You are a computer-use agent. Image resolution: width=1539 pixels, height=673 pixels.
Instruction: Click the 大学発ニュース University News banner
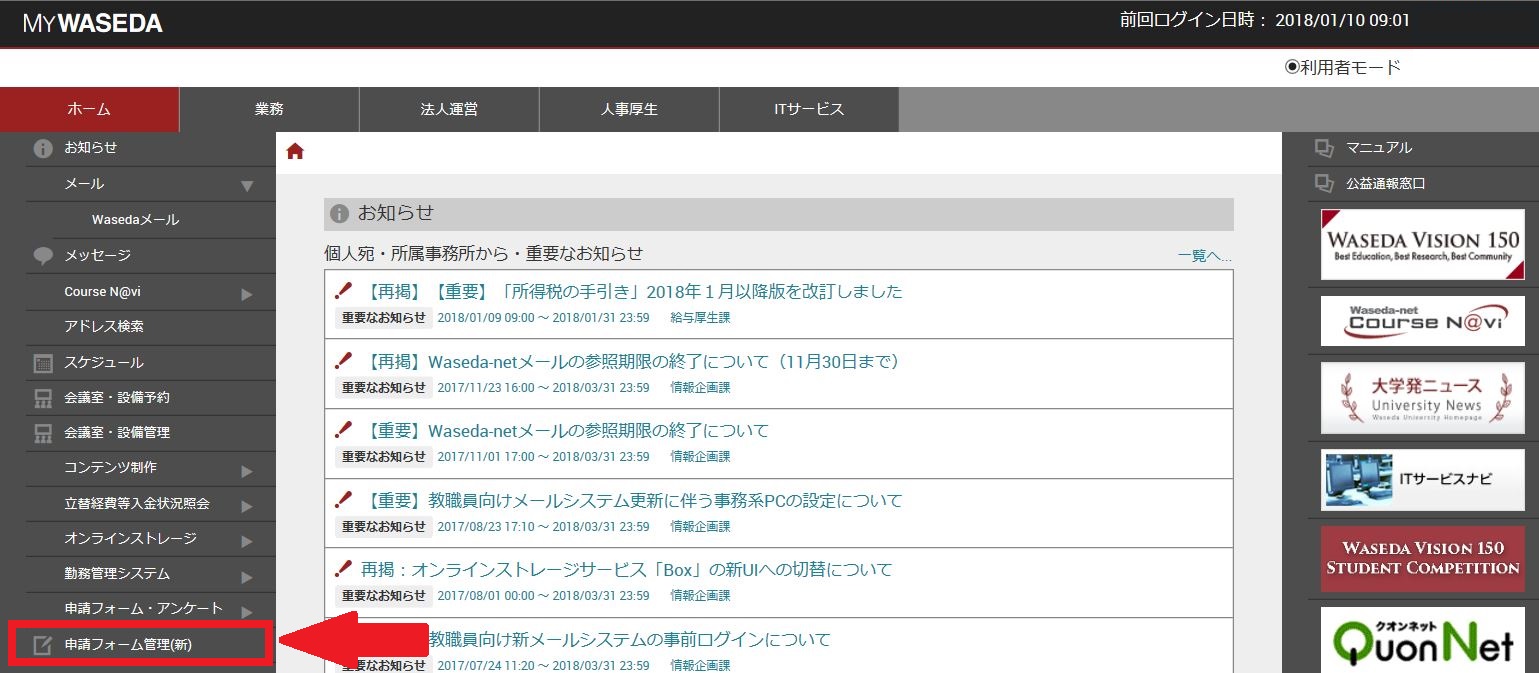click(x=1422, y=397)
